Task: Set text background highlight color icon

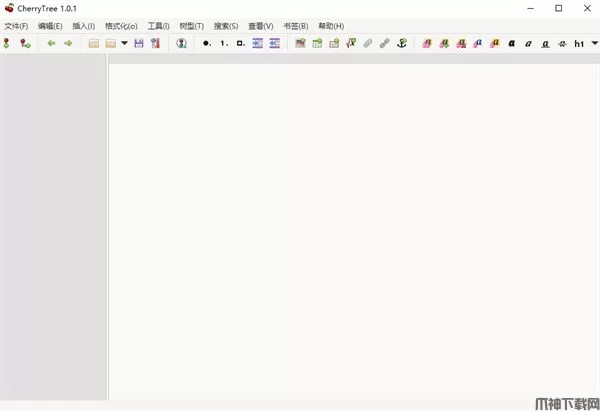Action: coord(495,43)
